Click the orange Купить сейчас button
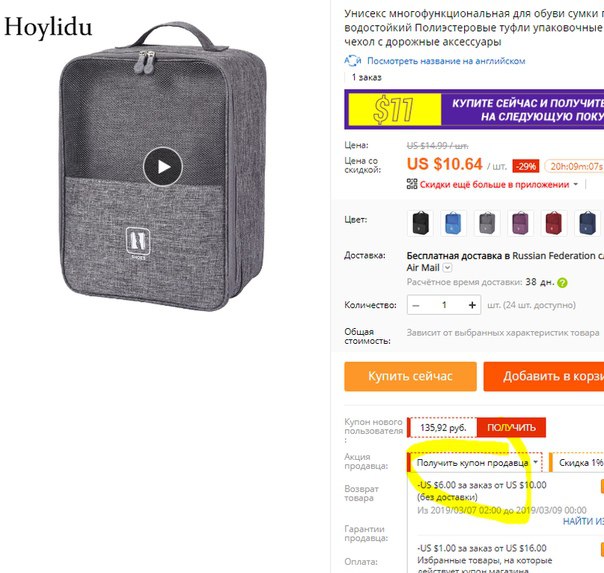This screenshot has height=573, width=604. pyautogui.click(x=410, y=376)
